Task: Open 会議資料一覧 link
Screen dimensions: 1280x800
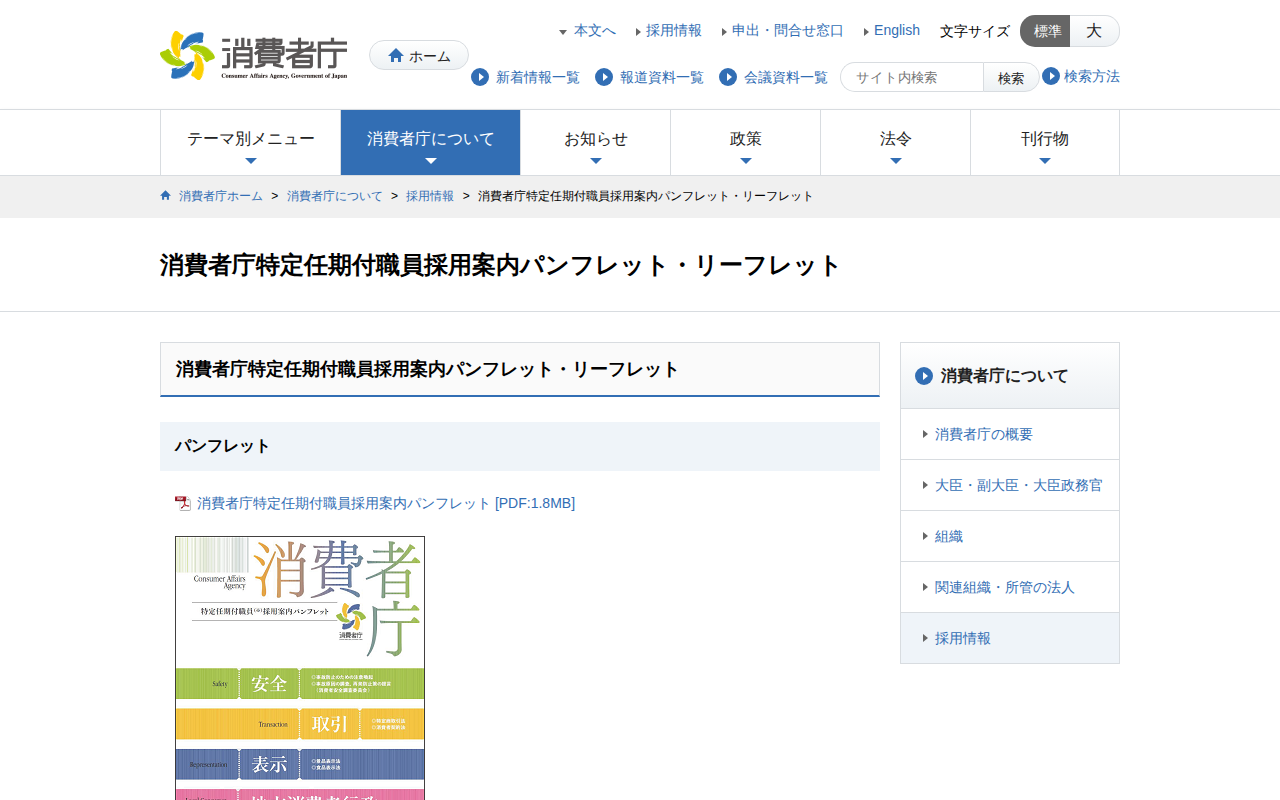Action: click(x=786, y=77)
